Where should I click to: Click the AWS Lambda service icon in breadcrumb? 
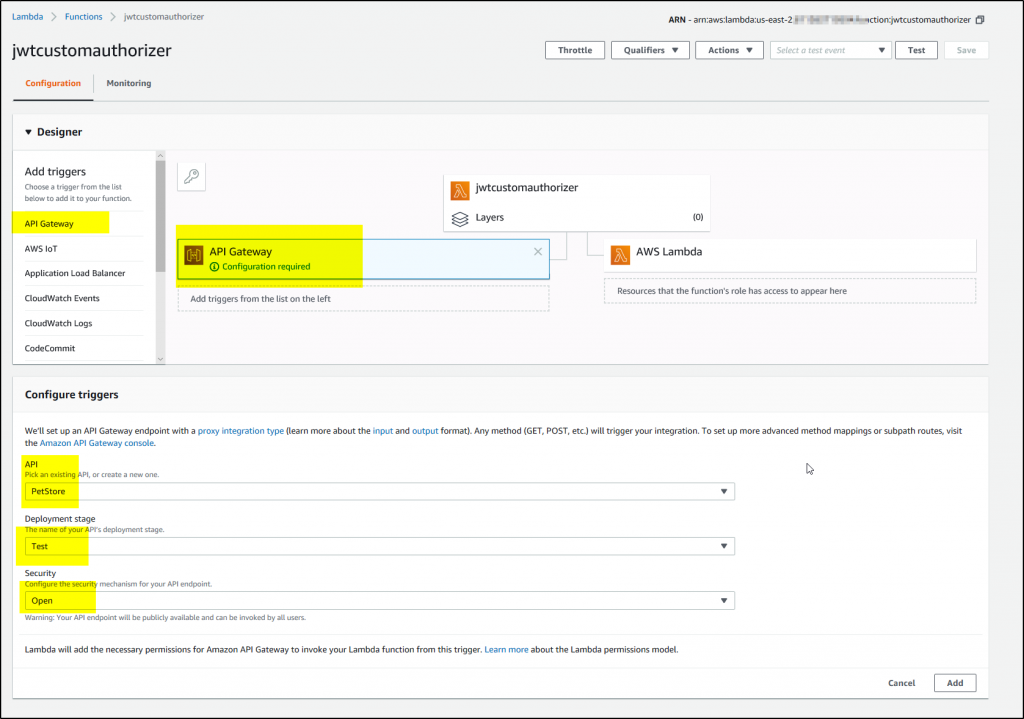click(27, 16)
